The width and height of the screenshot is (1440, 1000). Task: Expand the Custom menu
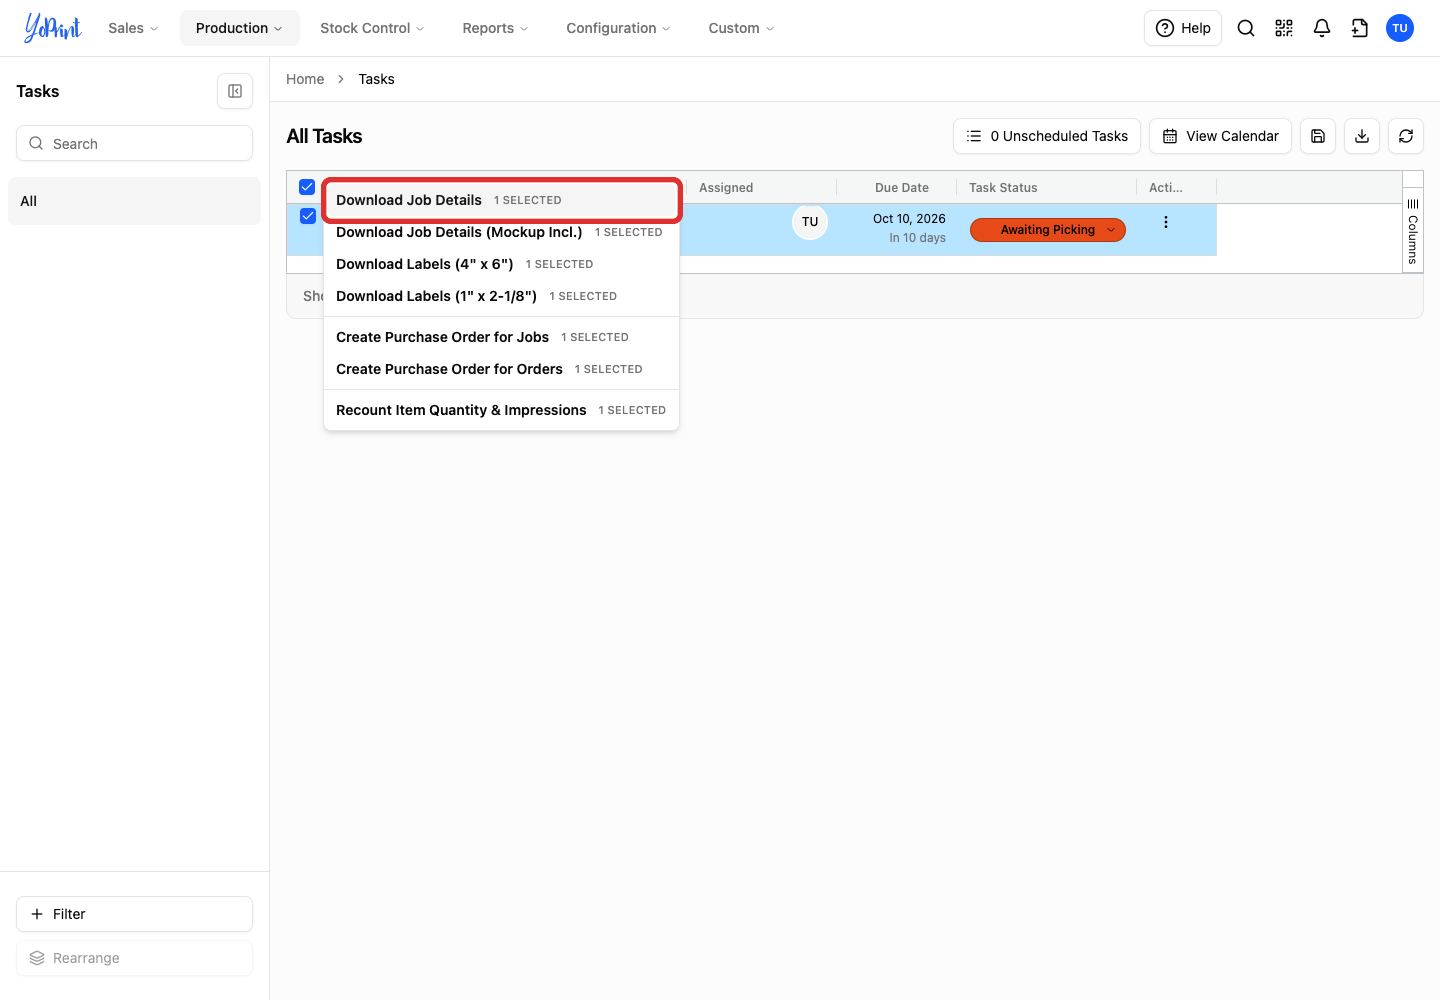[741, 28]
